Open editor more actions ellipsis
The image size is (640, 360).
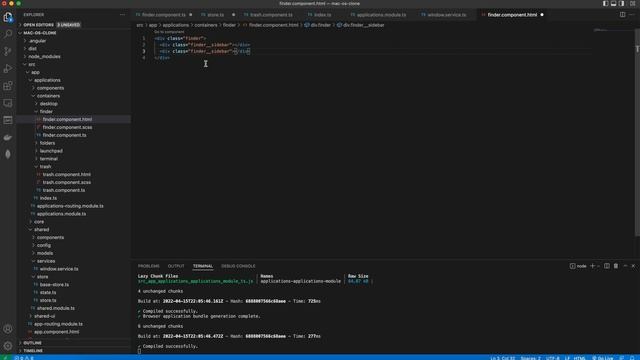tap(632, 15)
